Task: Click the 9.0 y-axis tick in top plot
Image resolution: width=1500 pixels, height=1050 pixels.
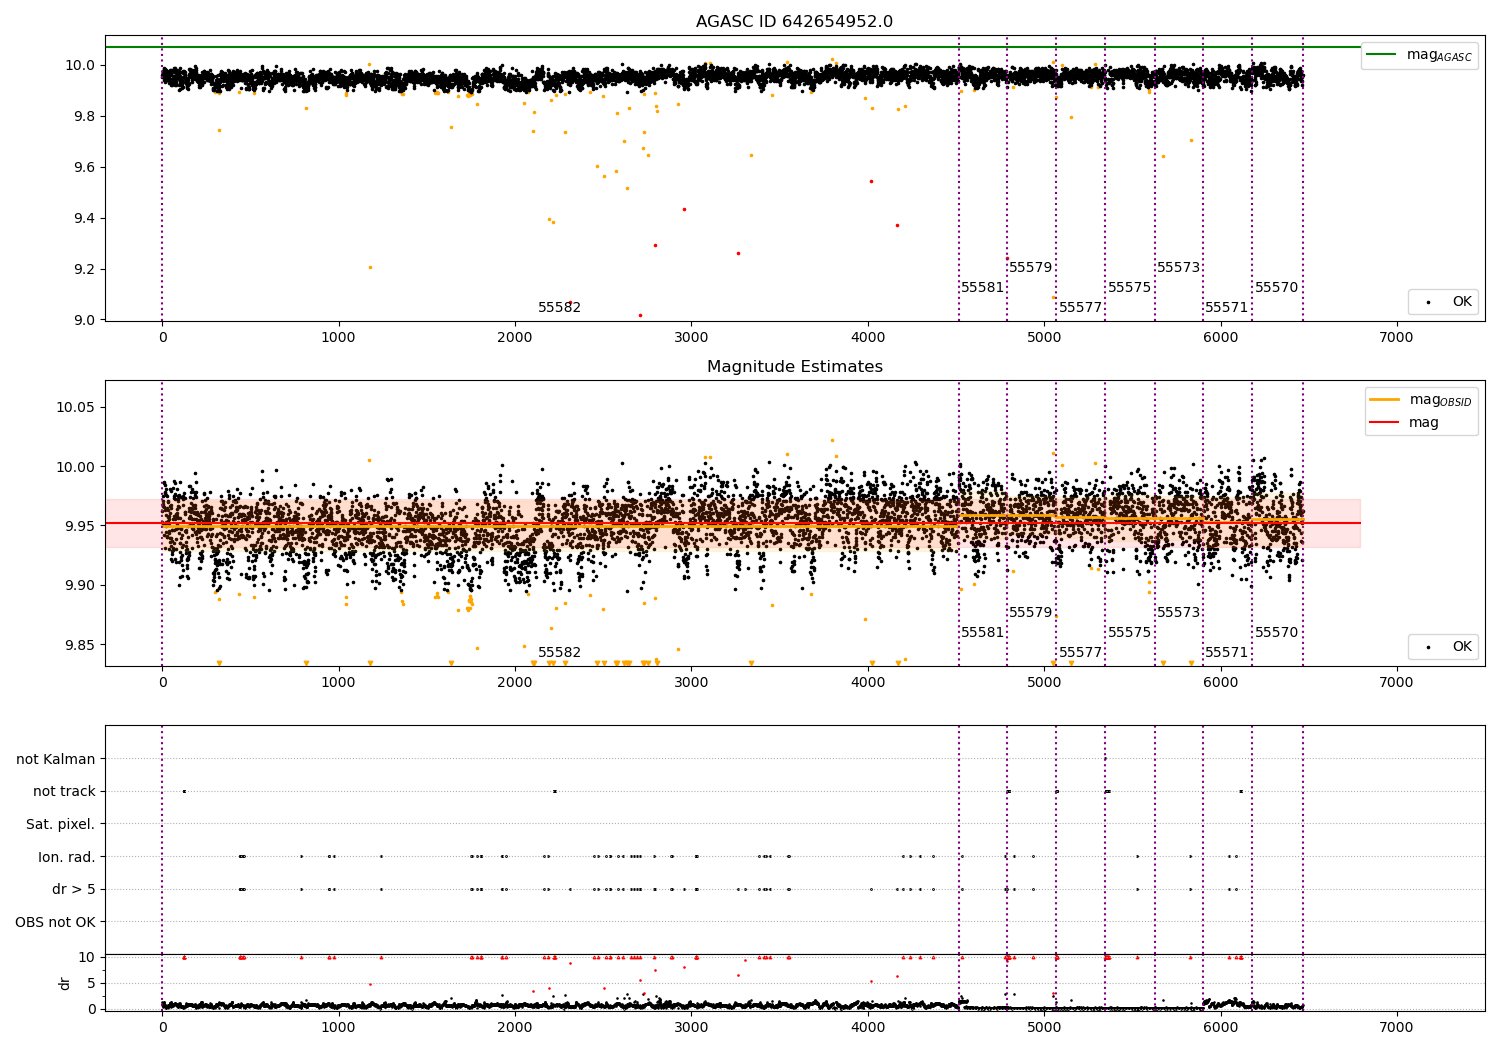Action: tap(85, 320)
